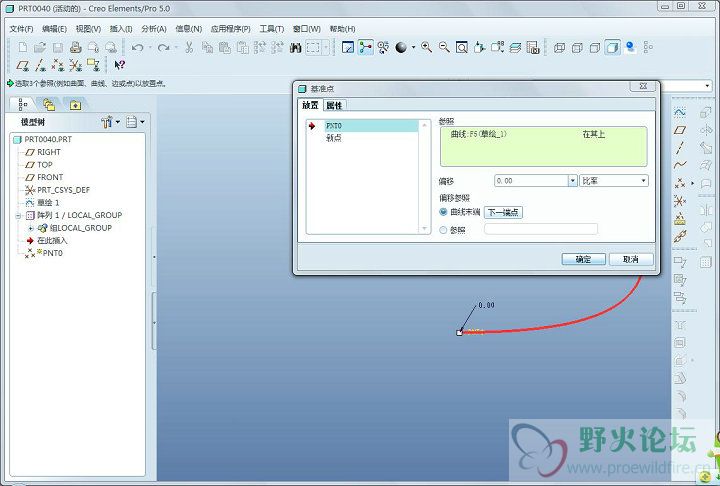Expand the 组LOCAL_GROUP tree node
720x486 pixels.
tap(31, 228)
